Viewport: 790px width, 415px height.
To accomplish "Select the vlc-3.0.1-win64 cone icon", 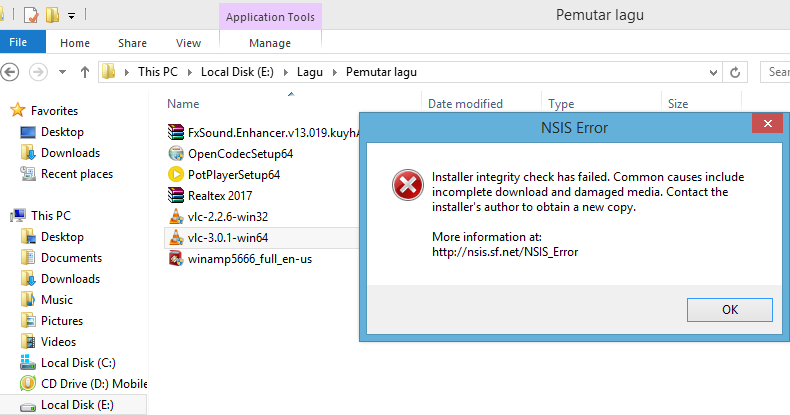I will (x=176, y=237).
